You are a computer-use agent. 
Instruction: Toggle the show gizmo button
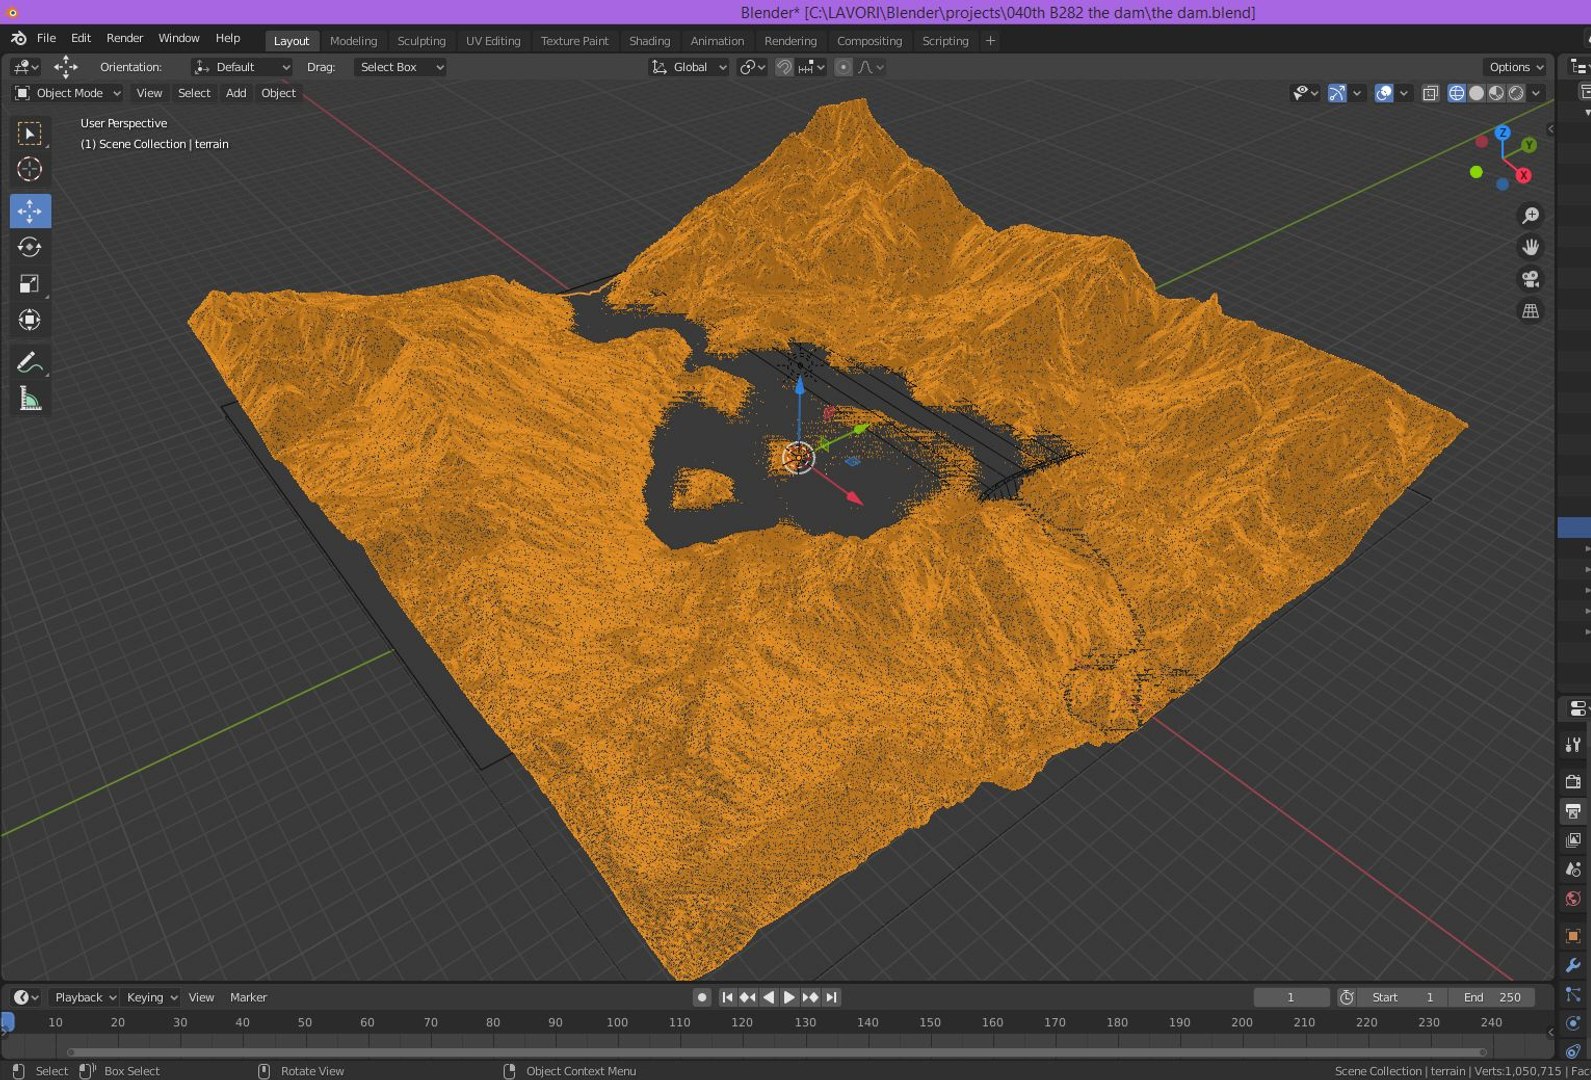point(1337,93)
